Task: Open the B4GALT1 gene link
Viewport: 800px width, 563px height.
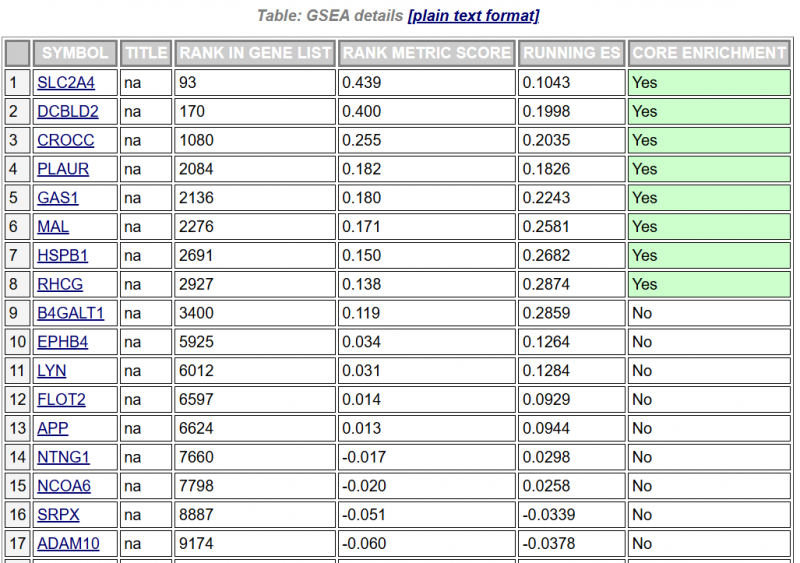Action: 70,313
